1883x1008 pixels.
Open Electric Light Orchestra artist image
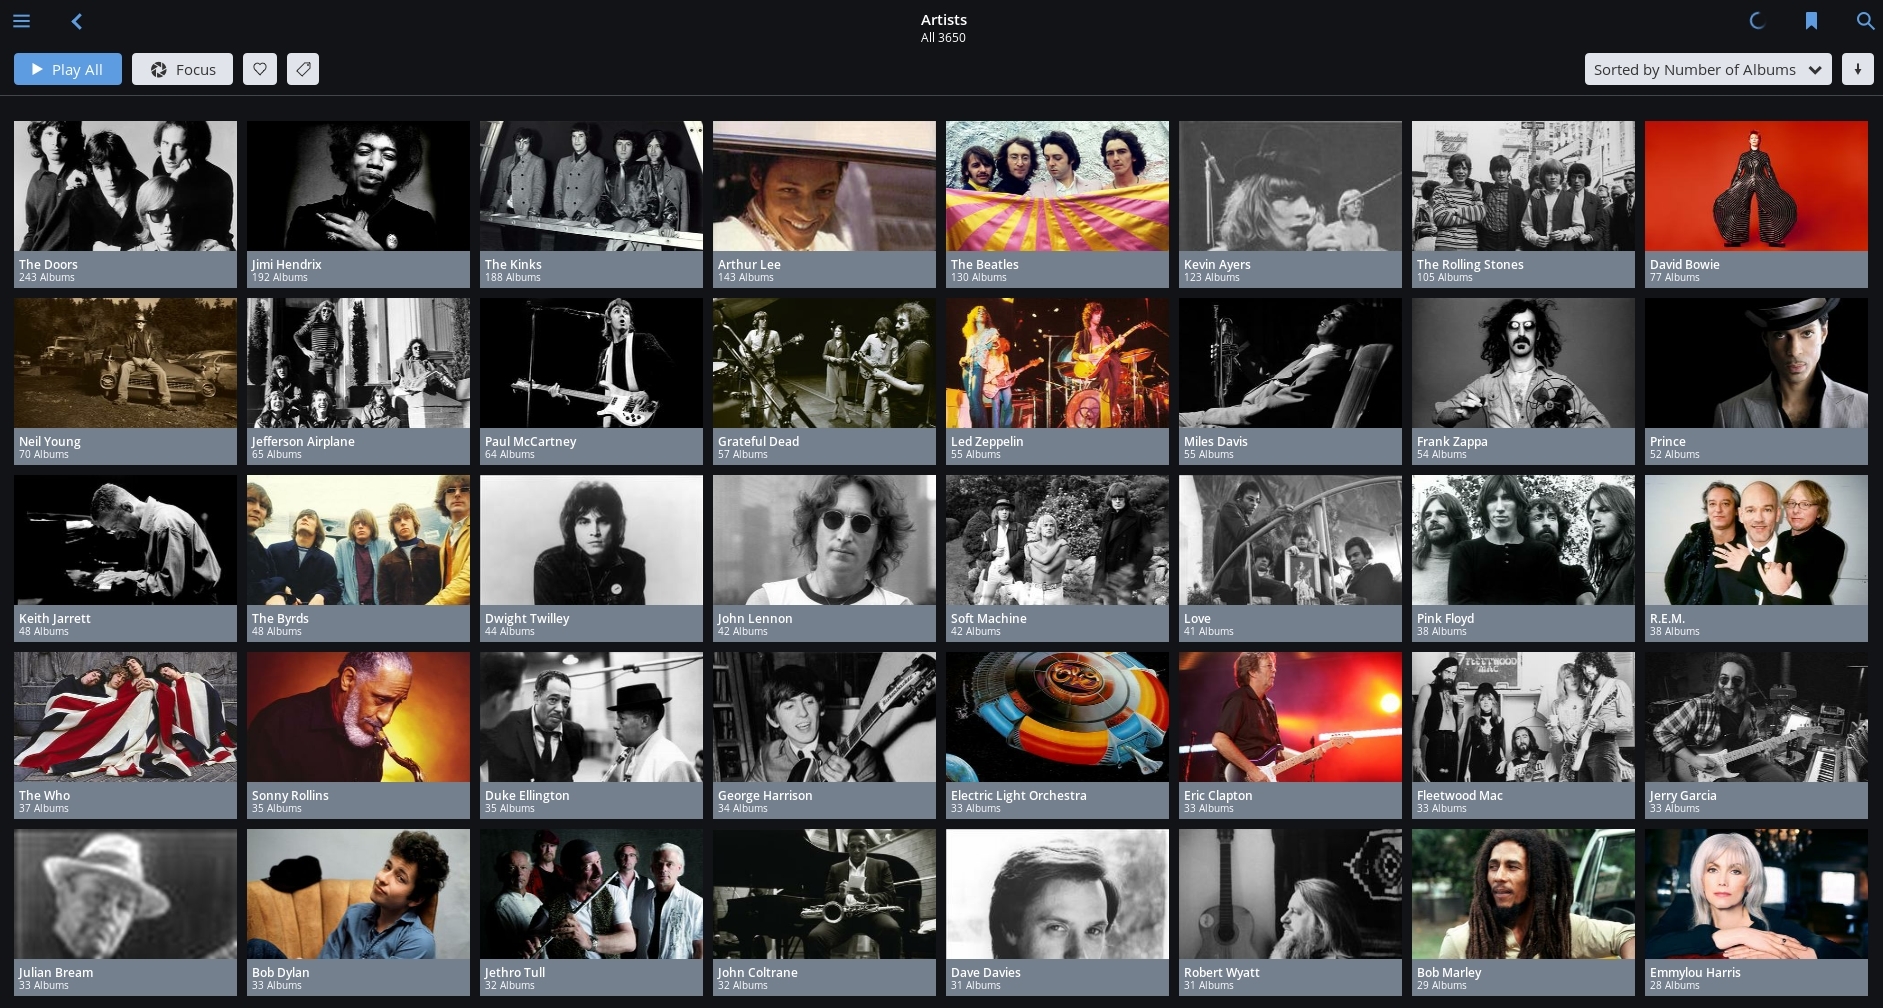1057,717
